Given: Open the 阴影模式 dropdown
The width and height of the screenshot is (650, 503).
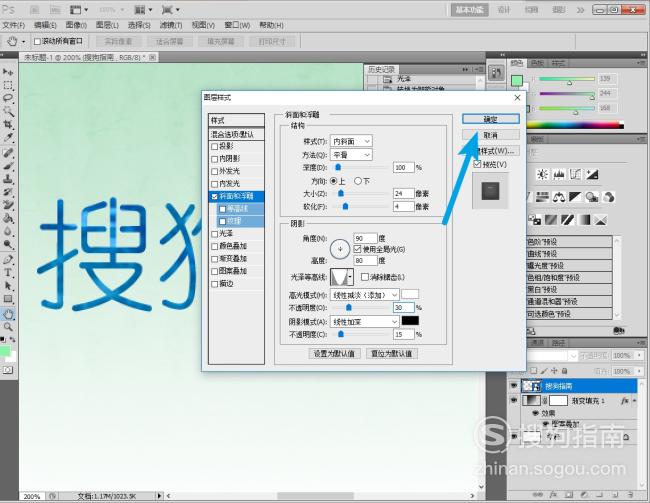Looking at the screenshot, I should click(x=364, y=321).
